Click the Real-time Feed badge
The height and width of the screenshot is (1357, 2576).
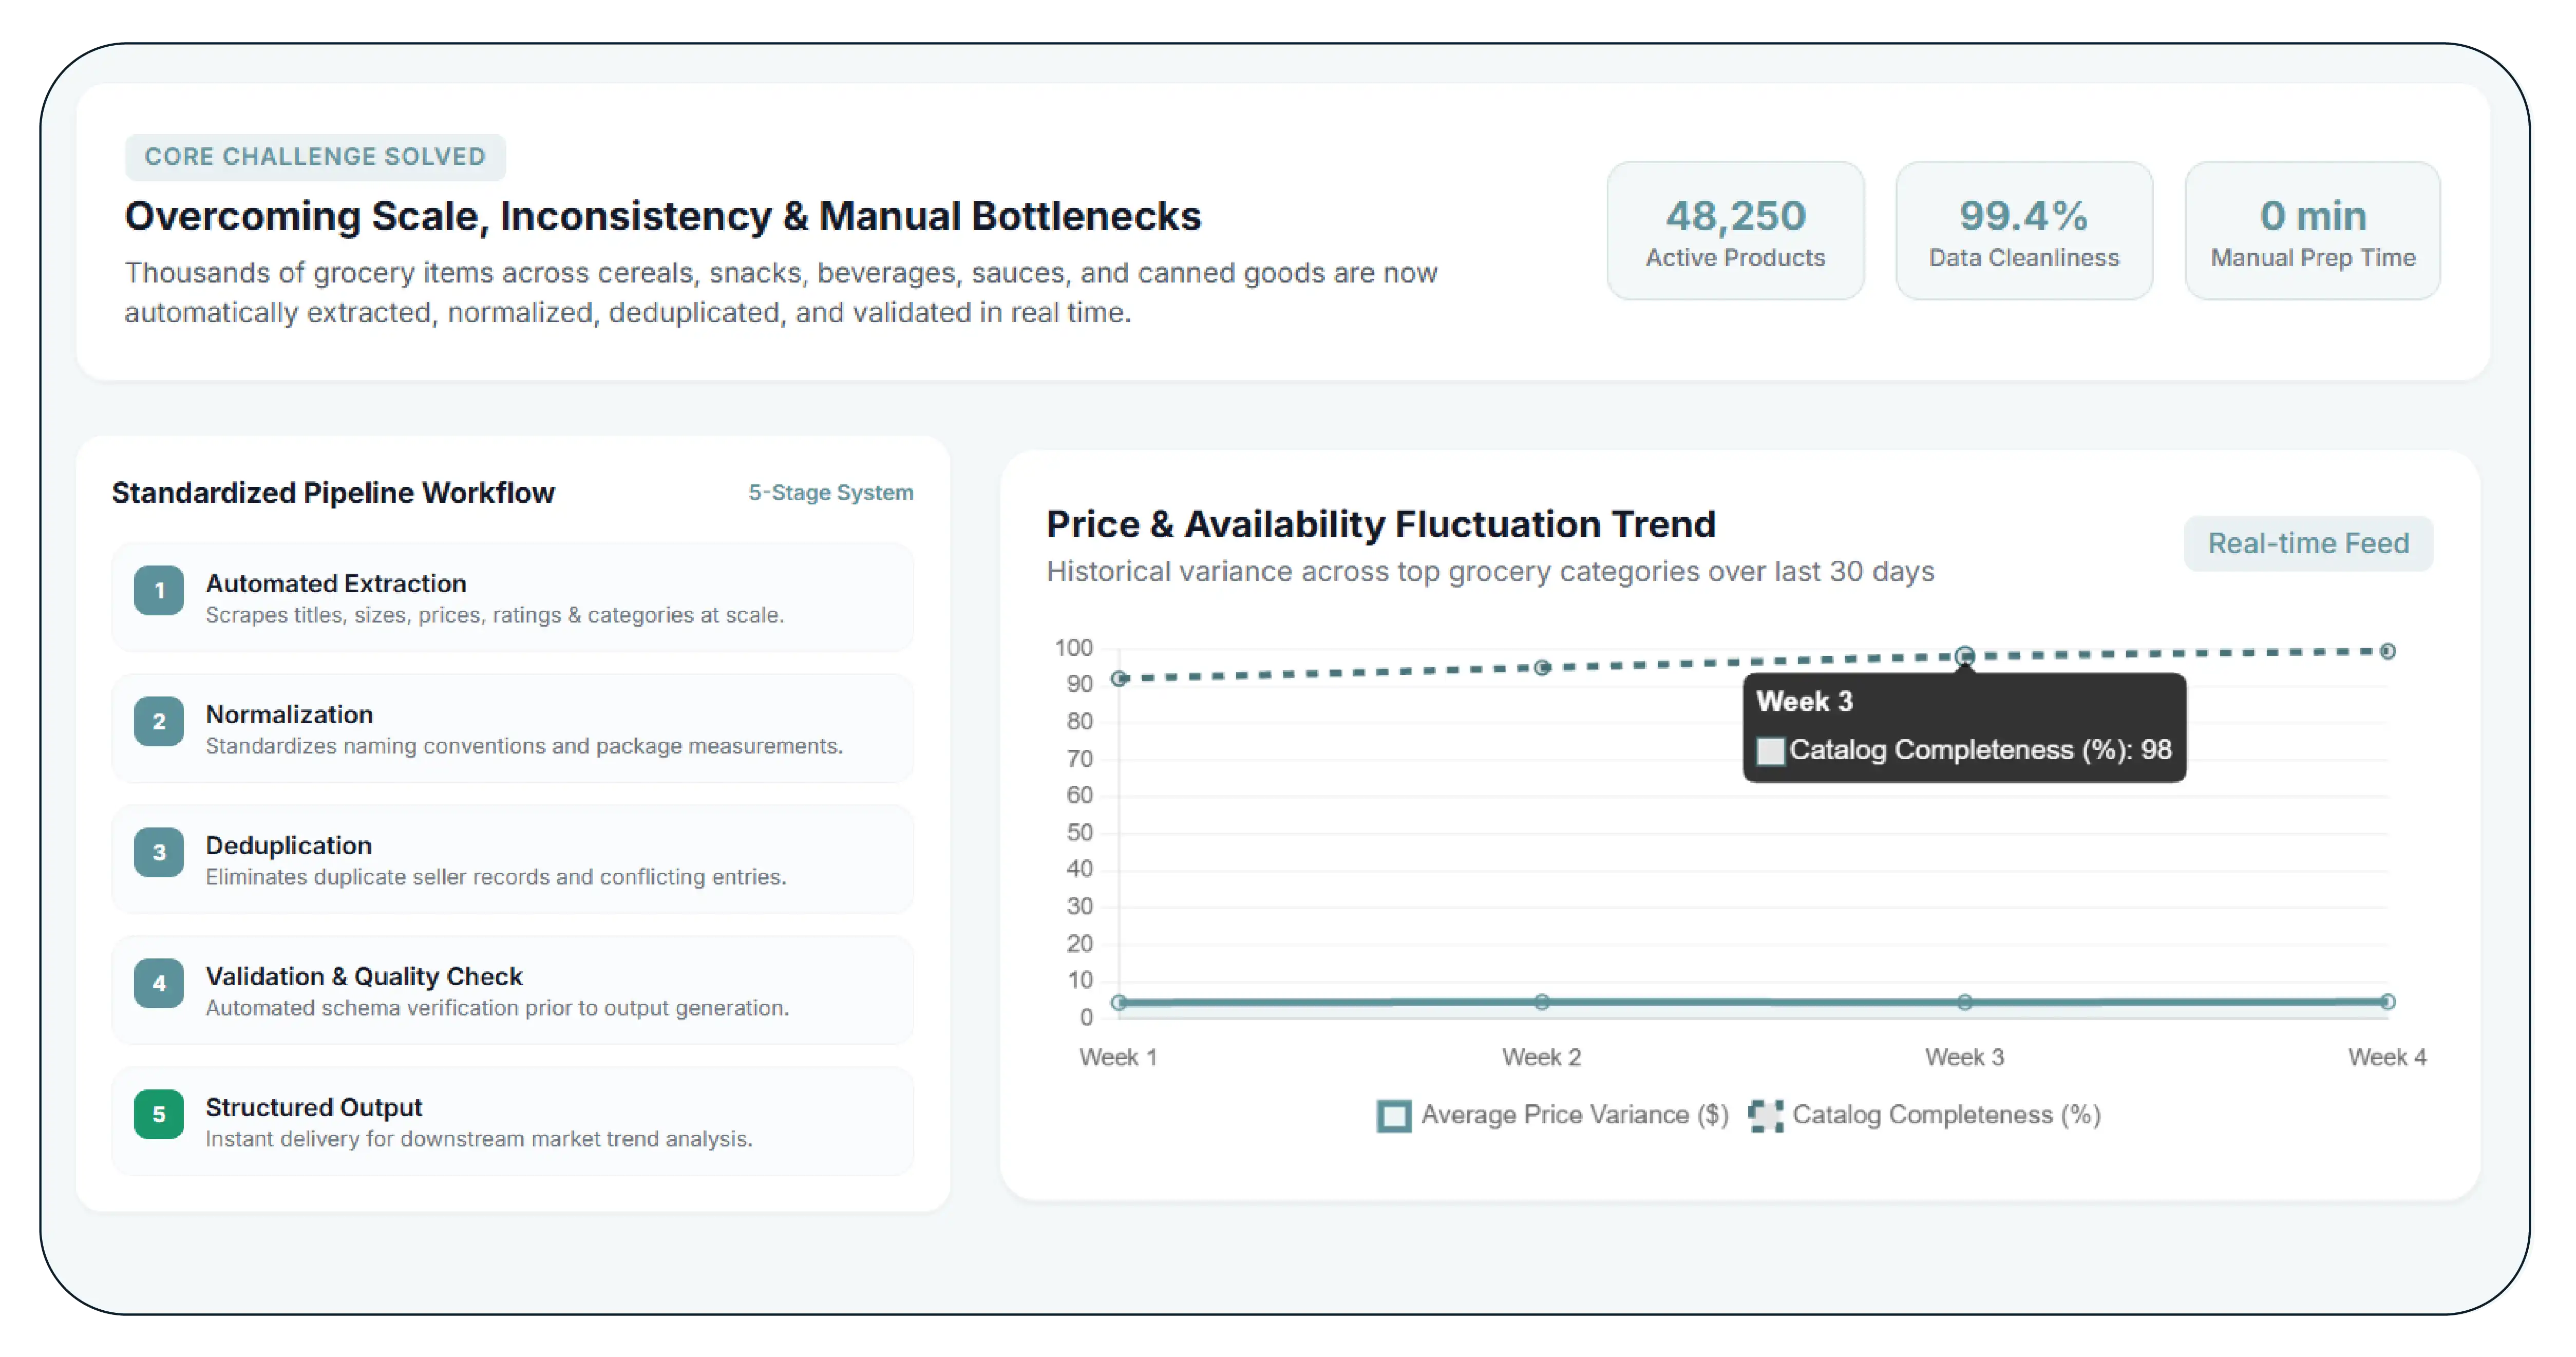click(x=2308, y=543)
